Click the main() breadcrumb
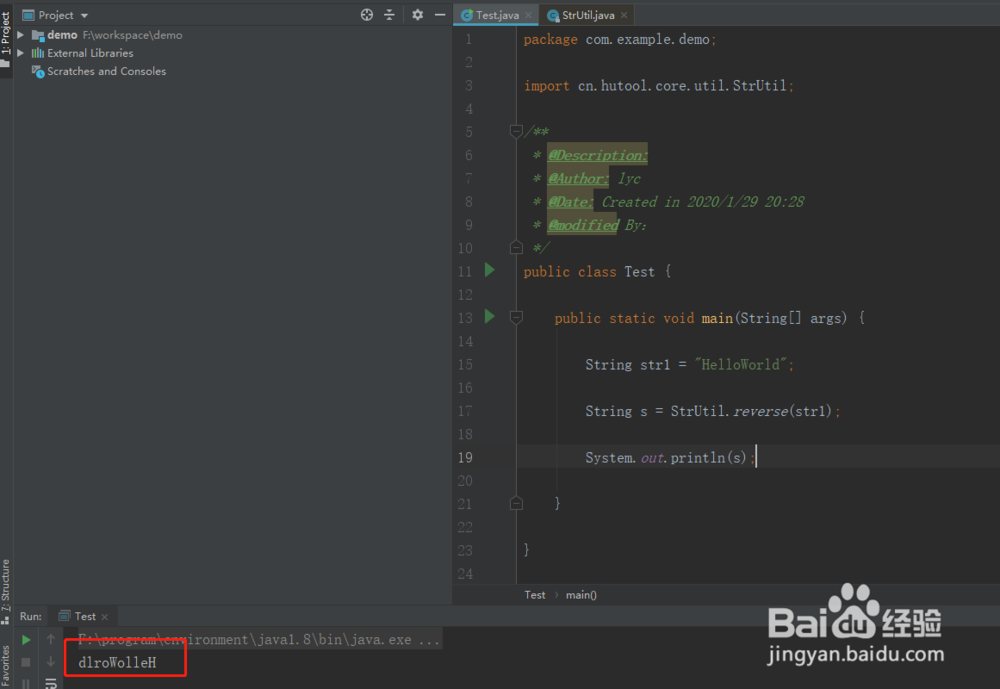1000x689 pixels. pyautogui.click(x=581, y=595)
